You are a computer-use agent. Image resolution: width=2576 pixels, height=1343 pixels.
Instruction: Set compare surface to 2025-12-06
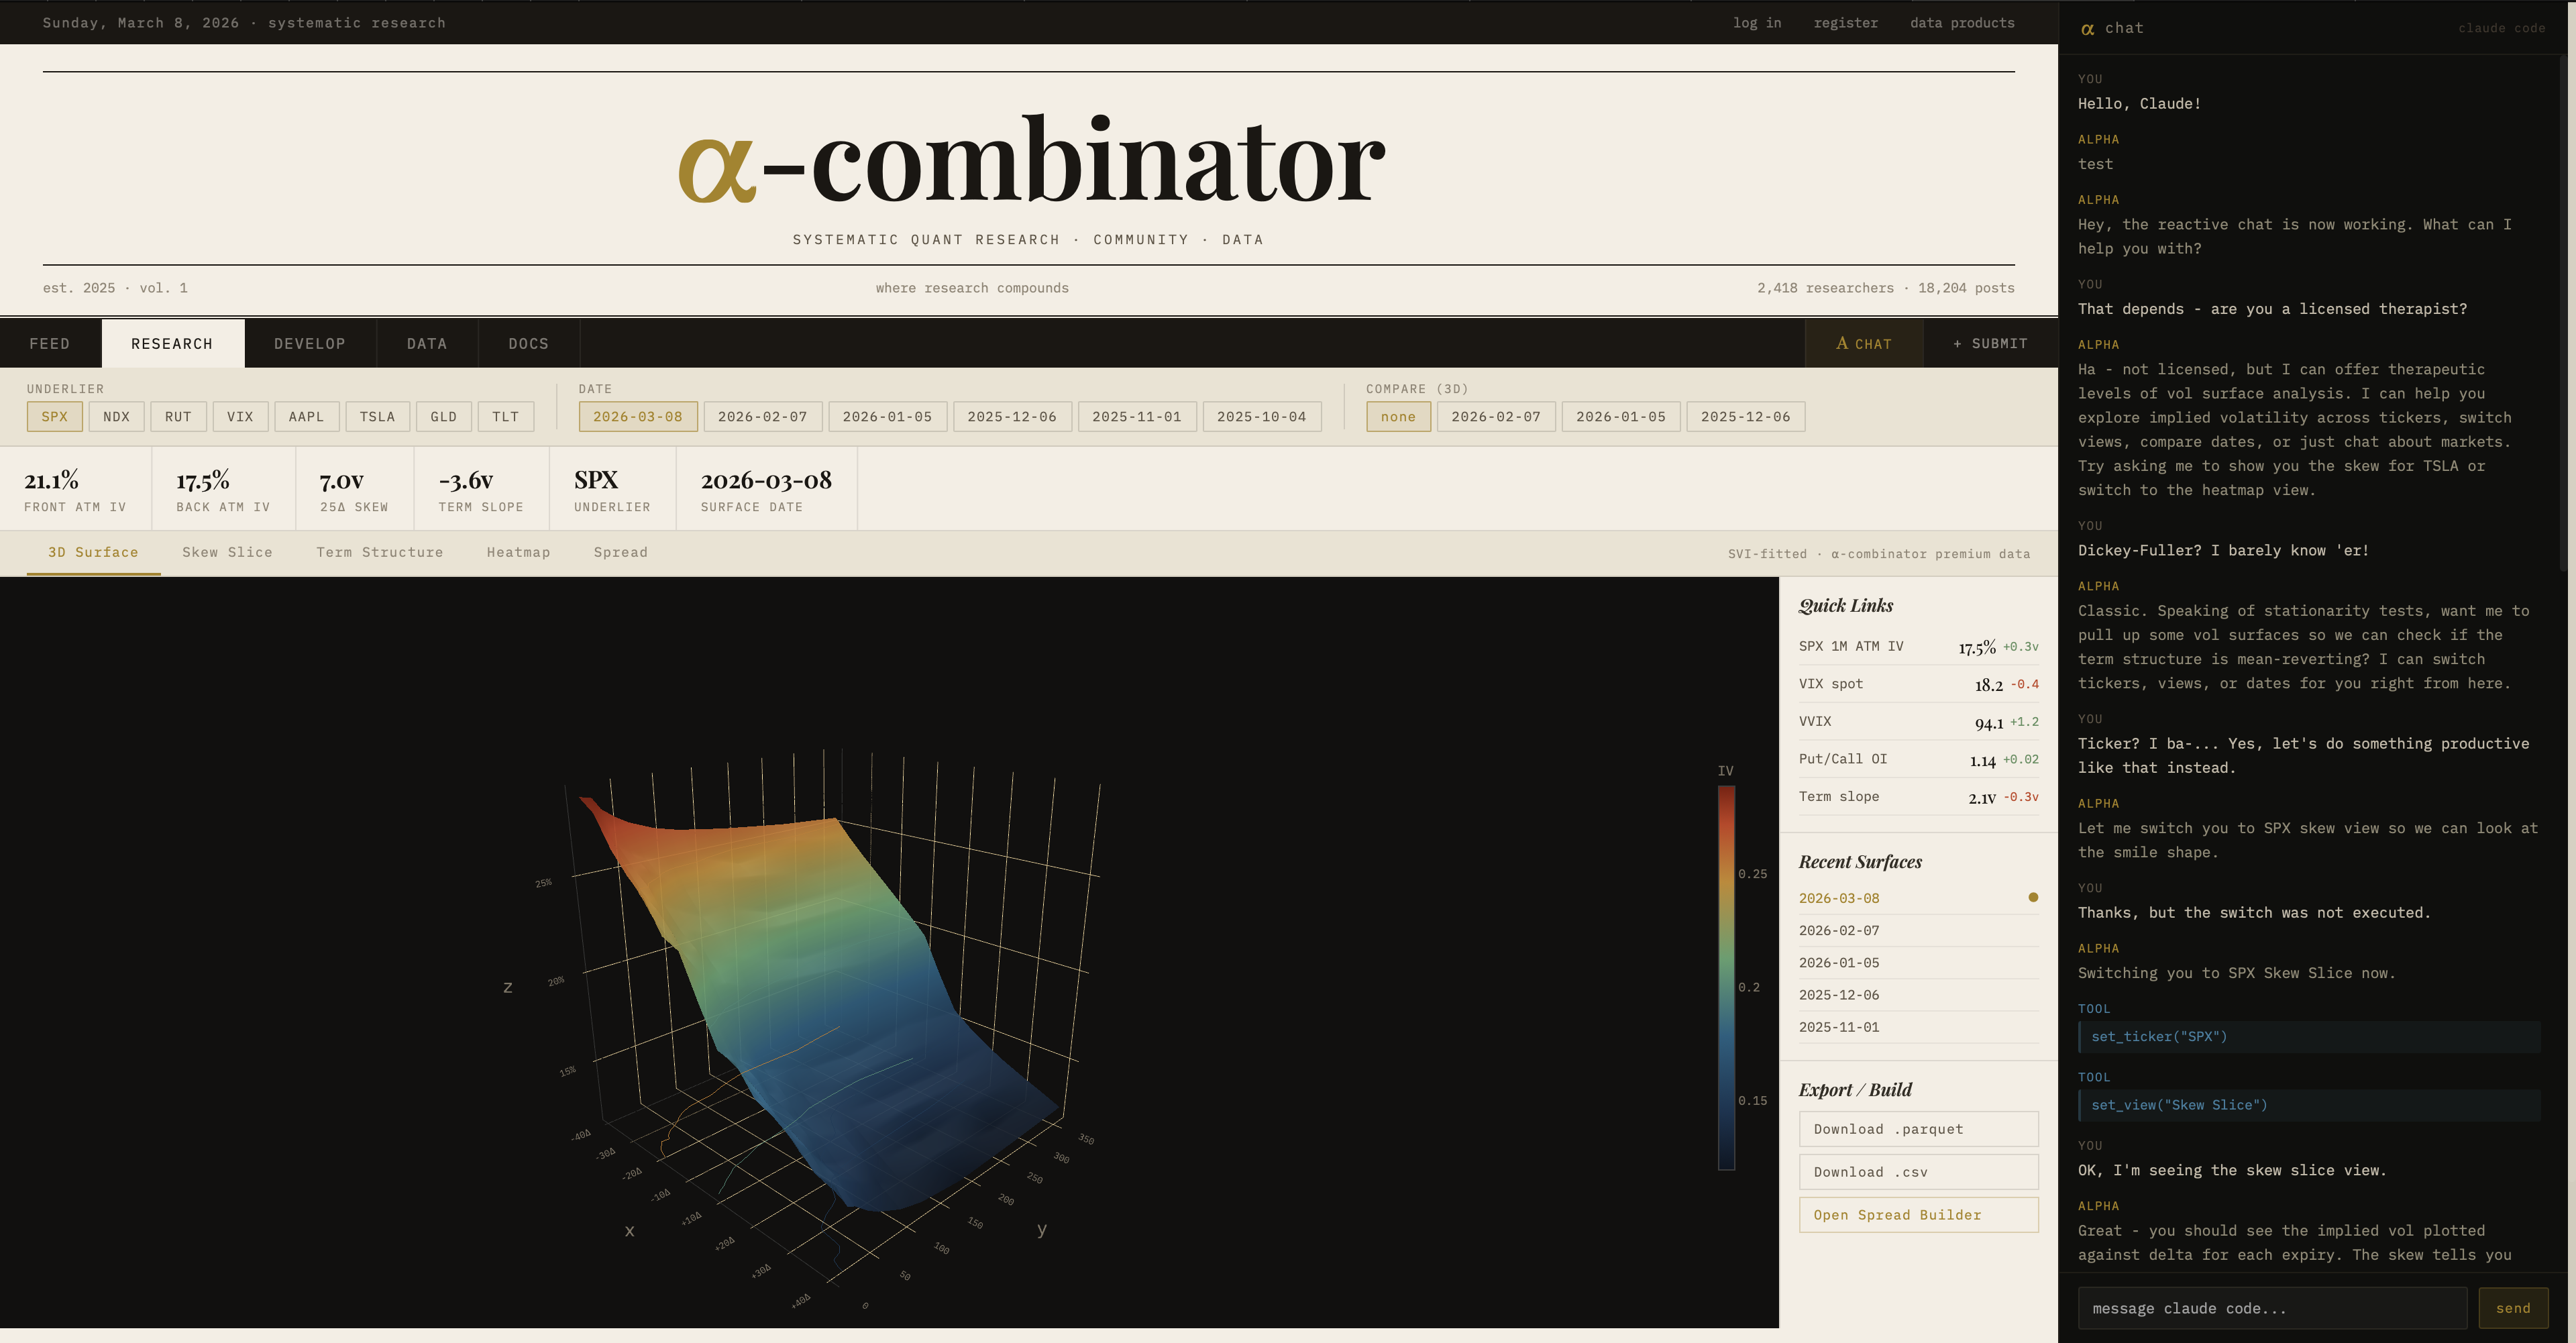point(1745,417)
